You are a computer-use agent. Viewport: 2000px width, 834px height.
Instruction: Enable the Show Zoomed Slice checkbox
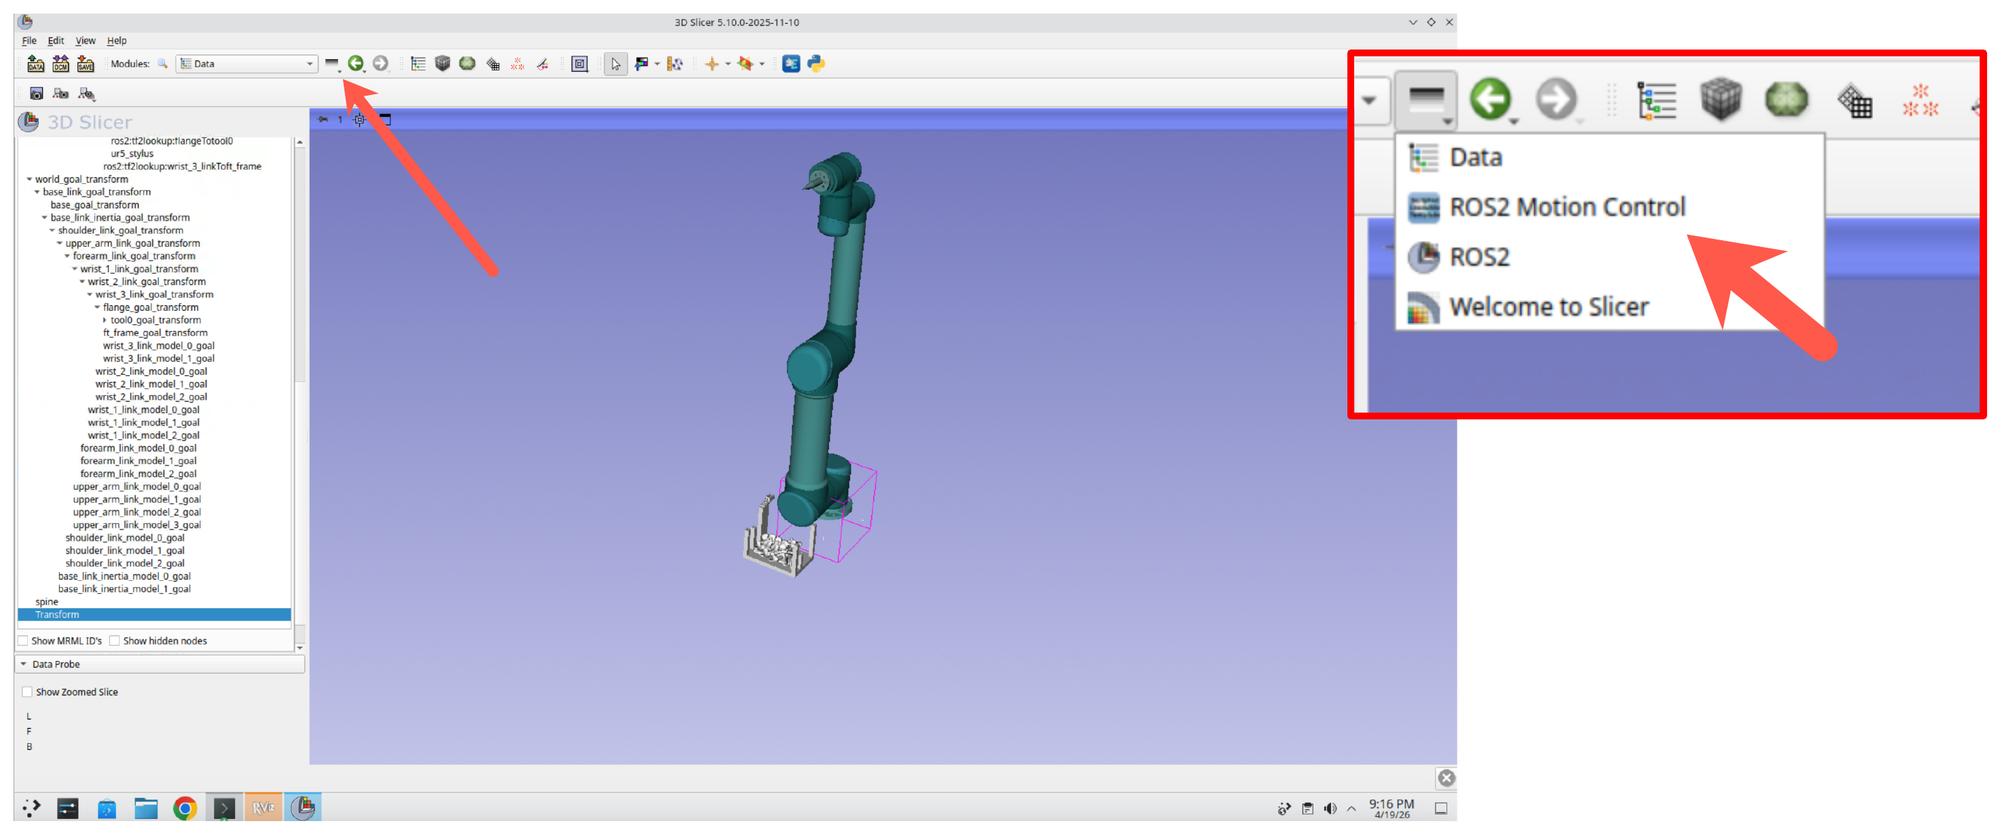[x=27, y=692]
